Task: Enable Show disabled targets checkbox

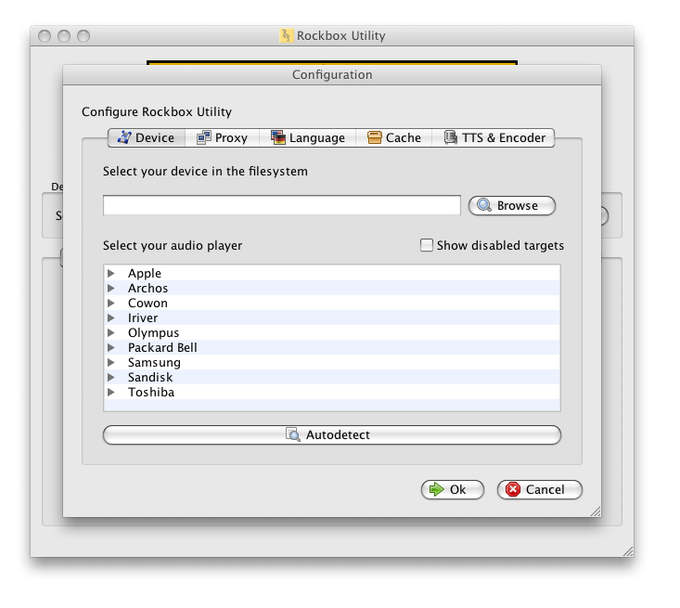Action: pos(426,245)
